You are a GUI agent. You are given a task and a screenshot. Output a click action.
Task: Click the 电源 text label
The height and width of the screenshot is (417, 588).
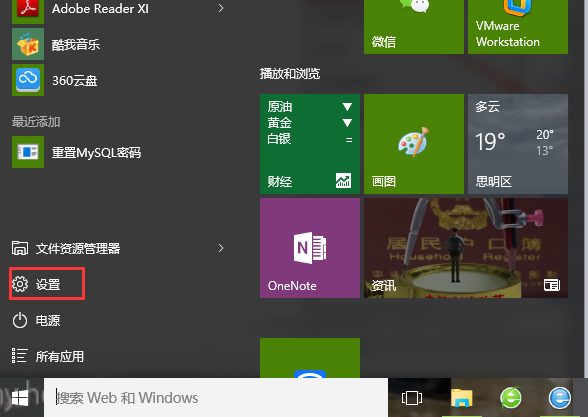tap(48, 321)
